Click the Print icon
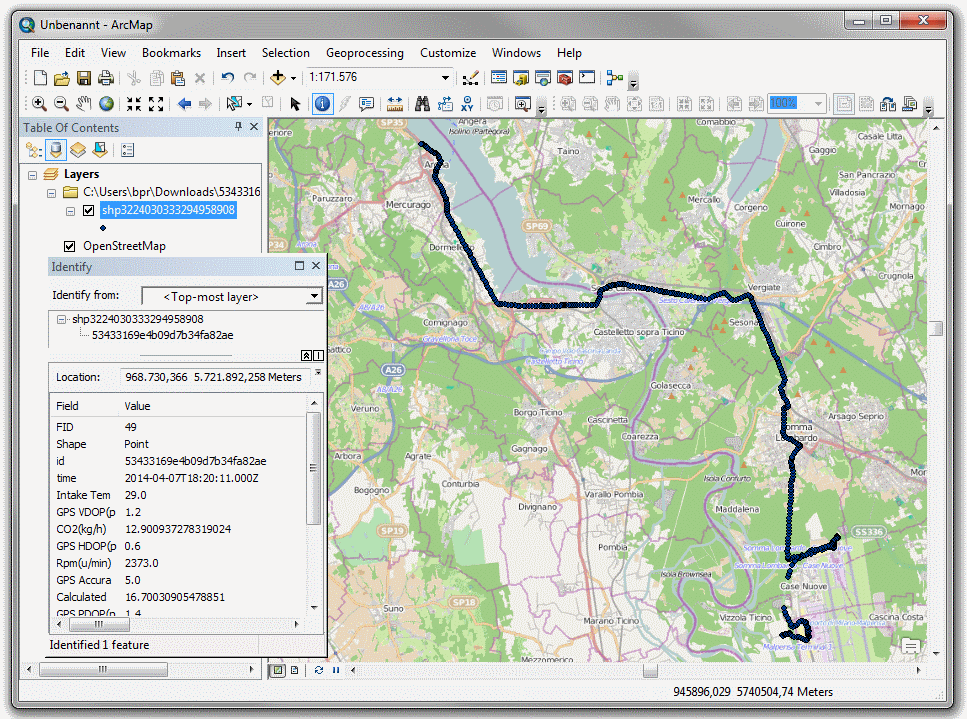Image resolution: width=967 pixels, height=719 pixels. coord(106,78)
